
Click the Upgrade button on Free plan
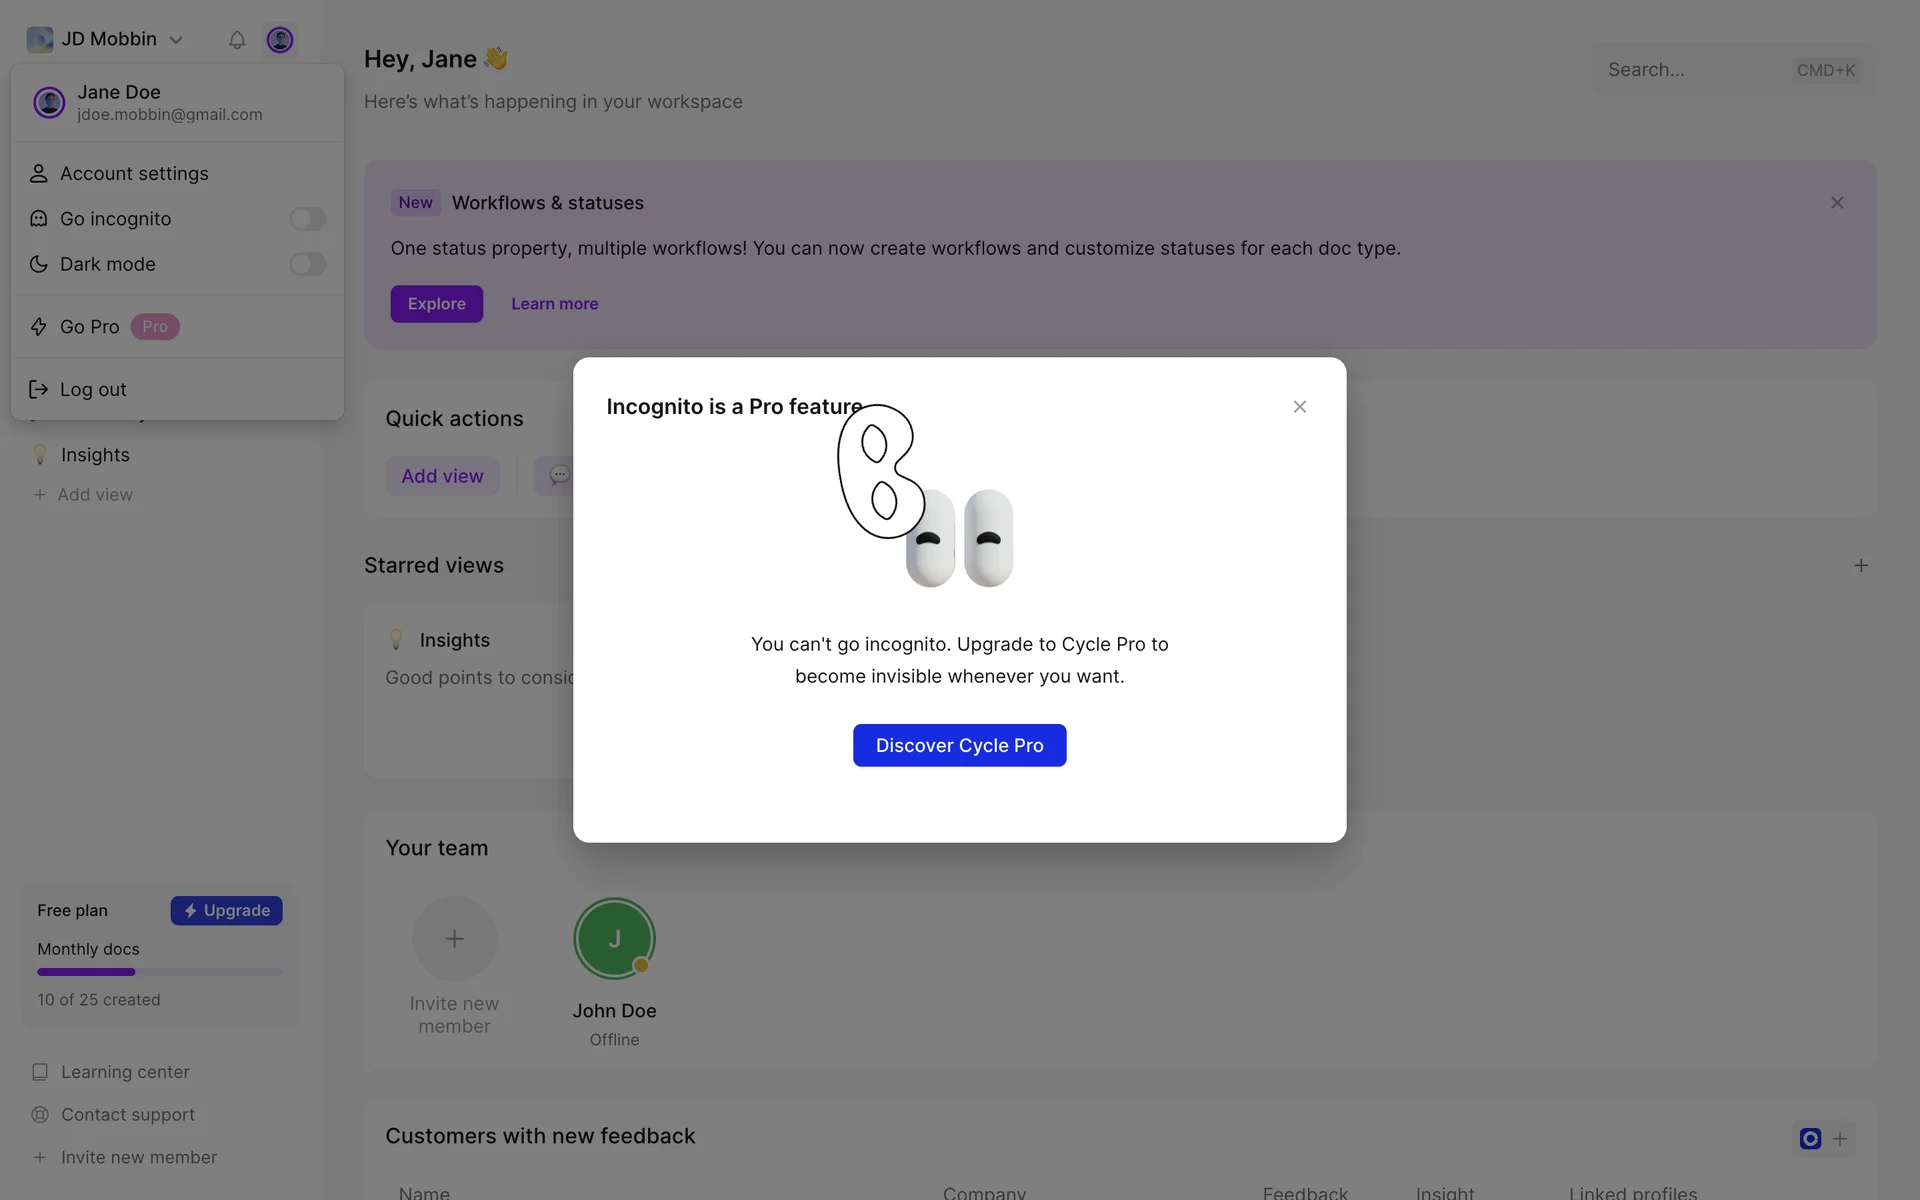pos(226,911)
